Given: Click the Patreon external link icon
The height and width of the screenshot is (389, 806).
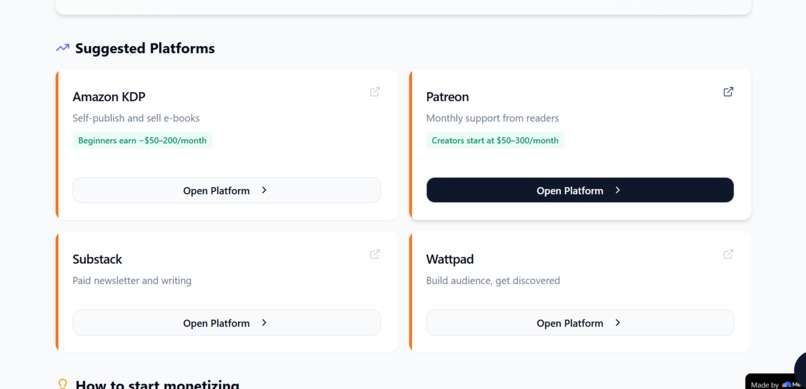Looking at the screenshot, I should (728, 92).
